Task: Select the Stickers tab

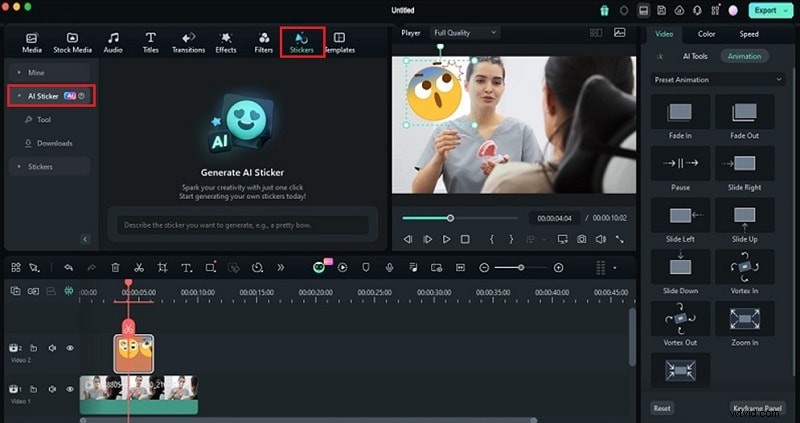Action: [302, 43]
